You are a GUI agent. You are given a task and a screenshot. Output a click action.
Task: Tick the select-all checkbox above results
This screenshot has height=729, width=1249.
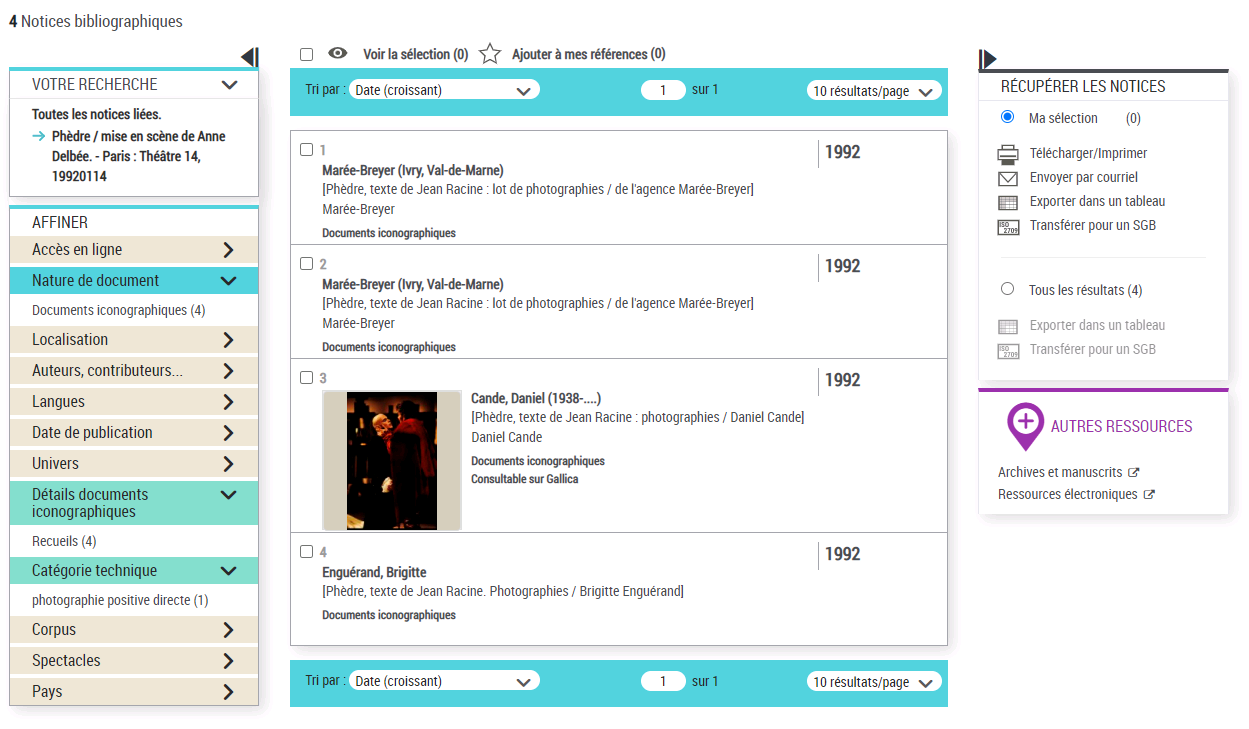click(x=307, y=54)
